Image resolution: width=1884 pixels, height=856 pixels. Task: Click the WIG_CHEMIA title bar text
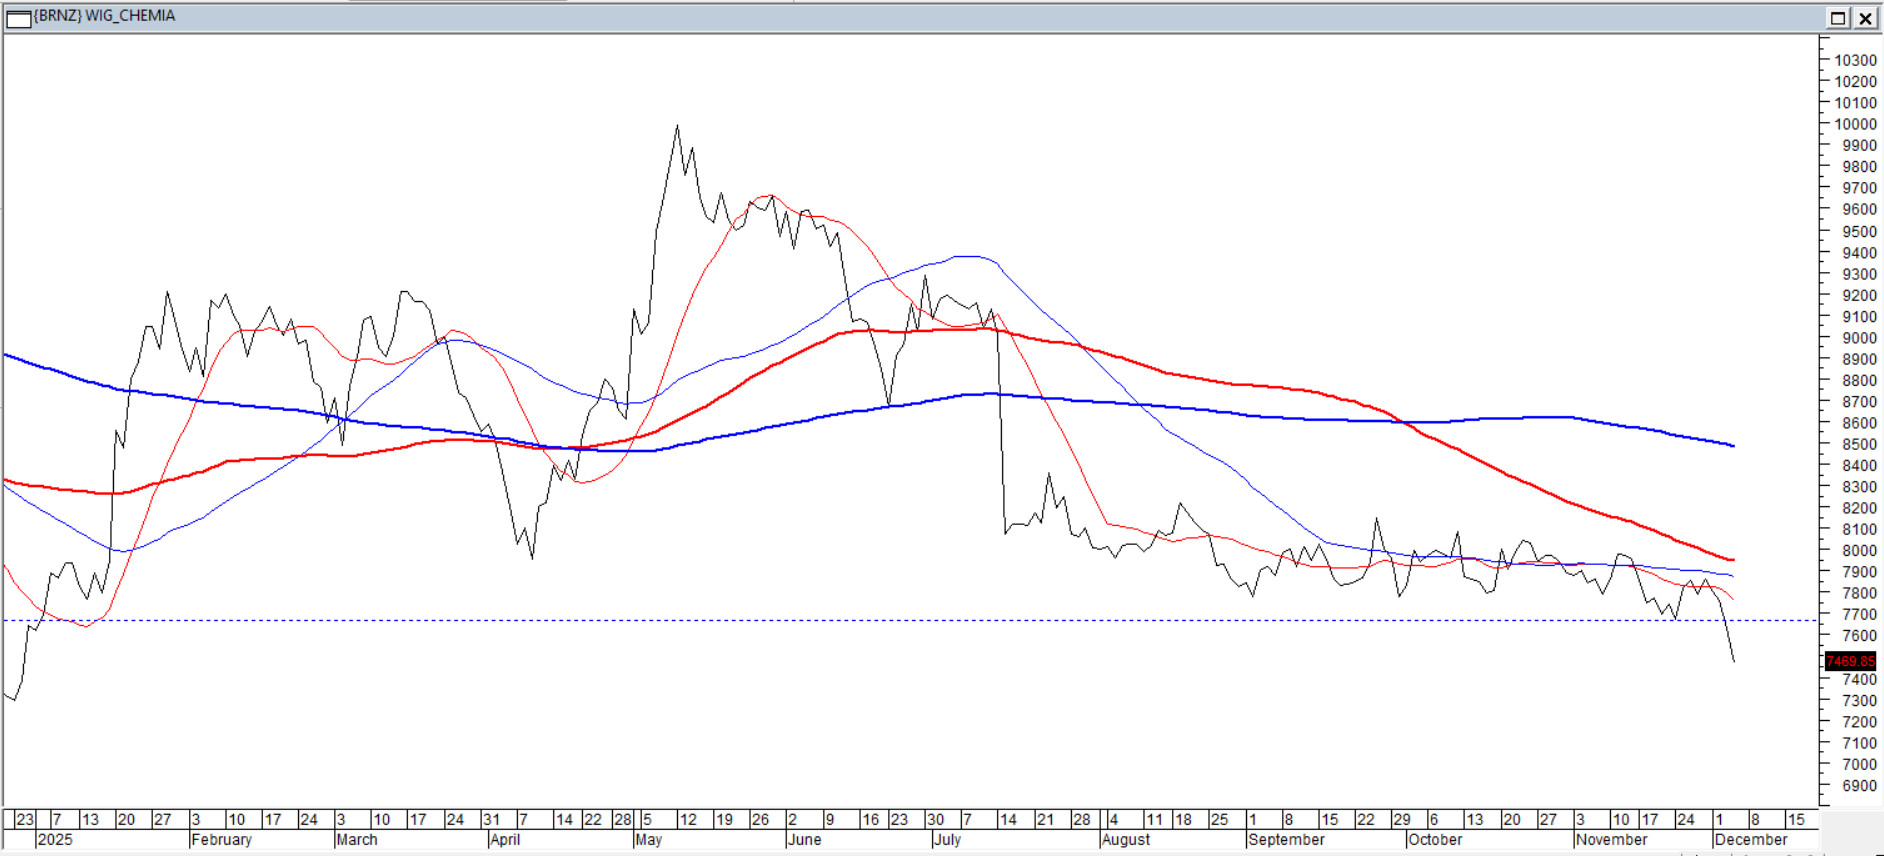[105, 16]
